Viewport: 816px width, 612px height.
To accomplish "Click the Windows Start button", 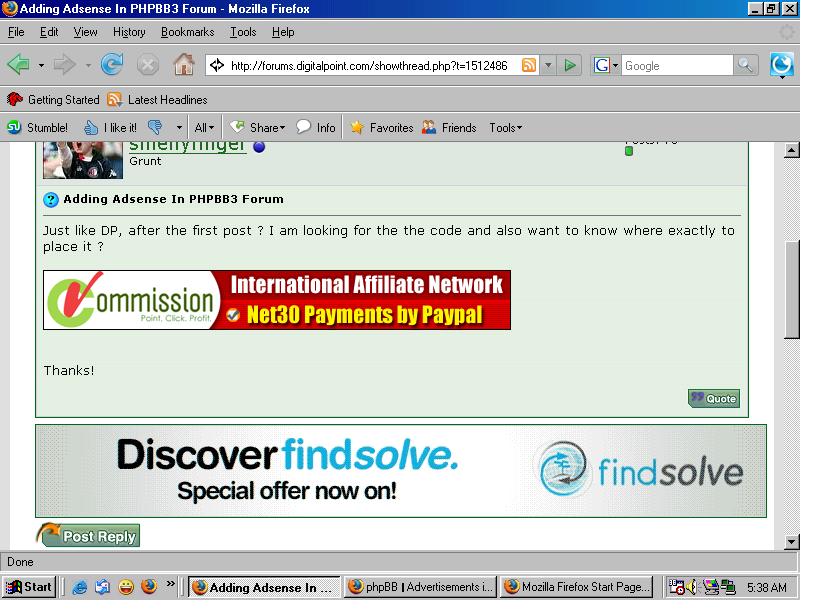I will point(29,587).
